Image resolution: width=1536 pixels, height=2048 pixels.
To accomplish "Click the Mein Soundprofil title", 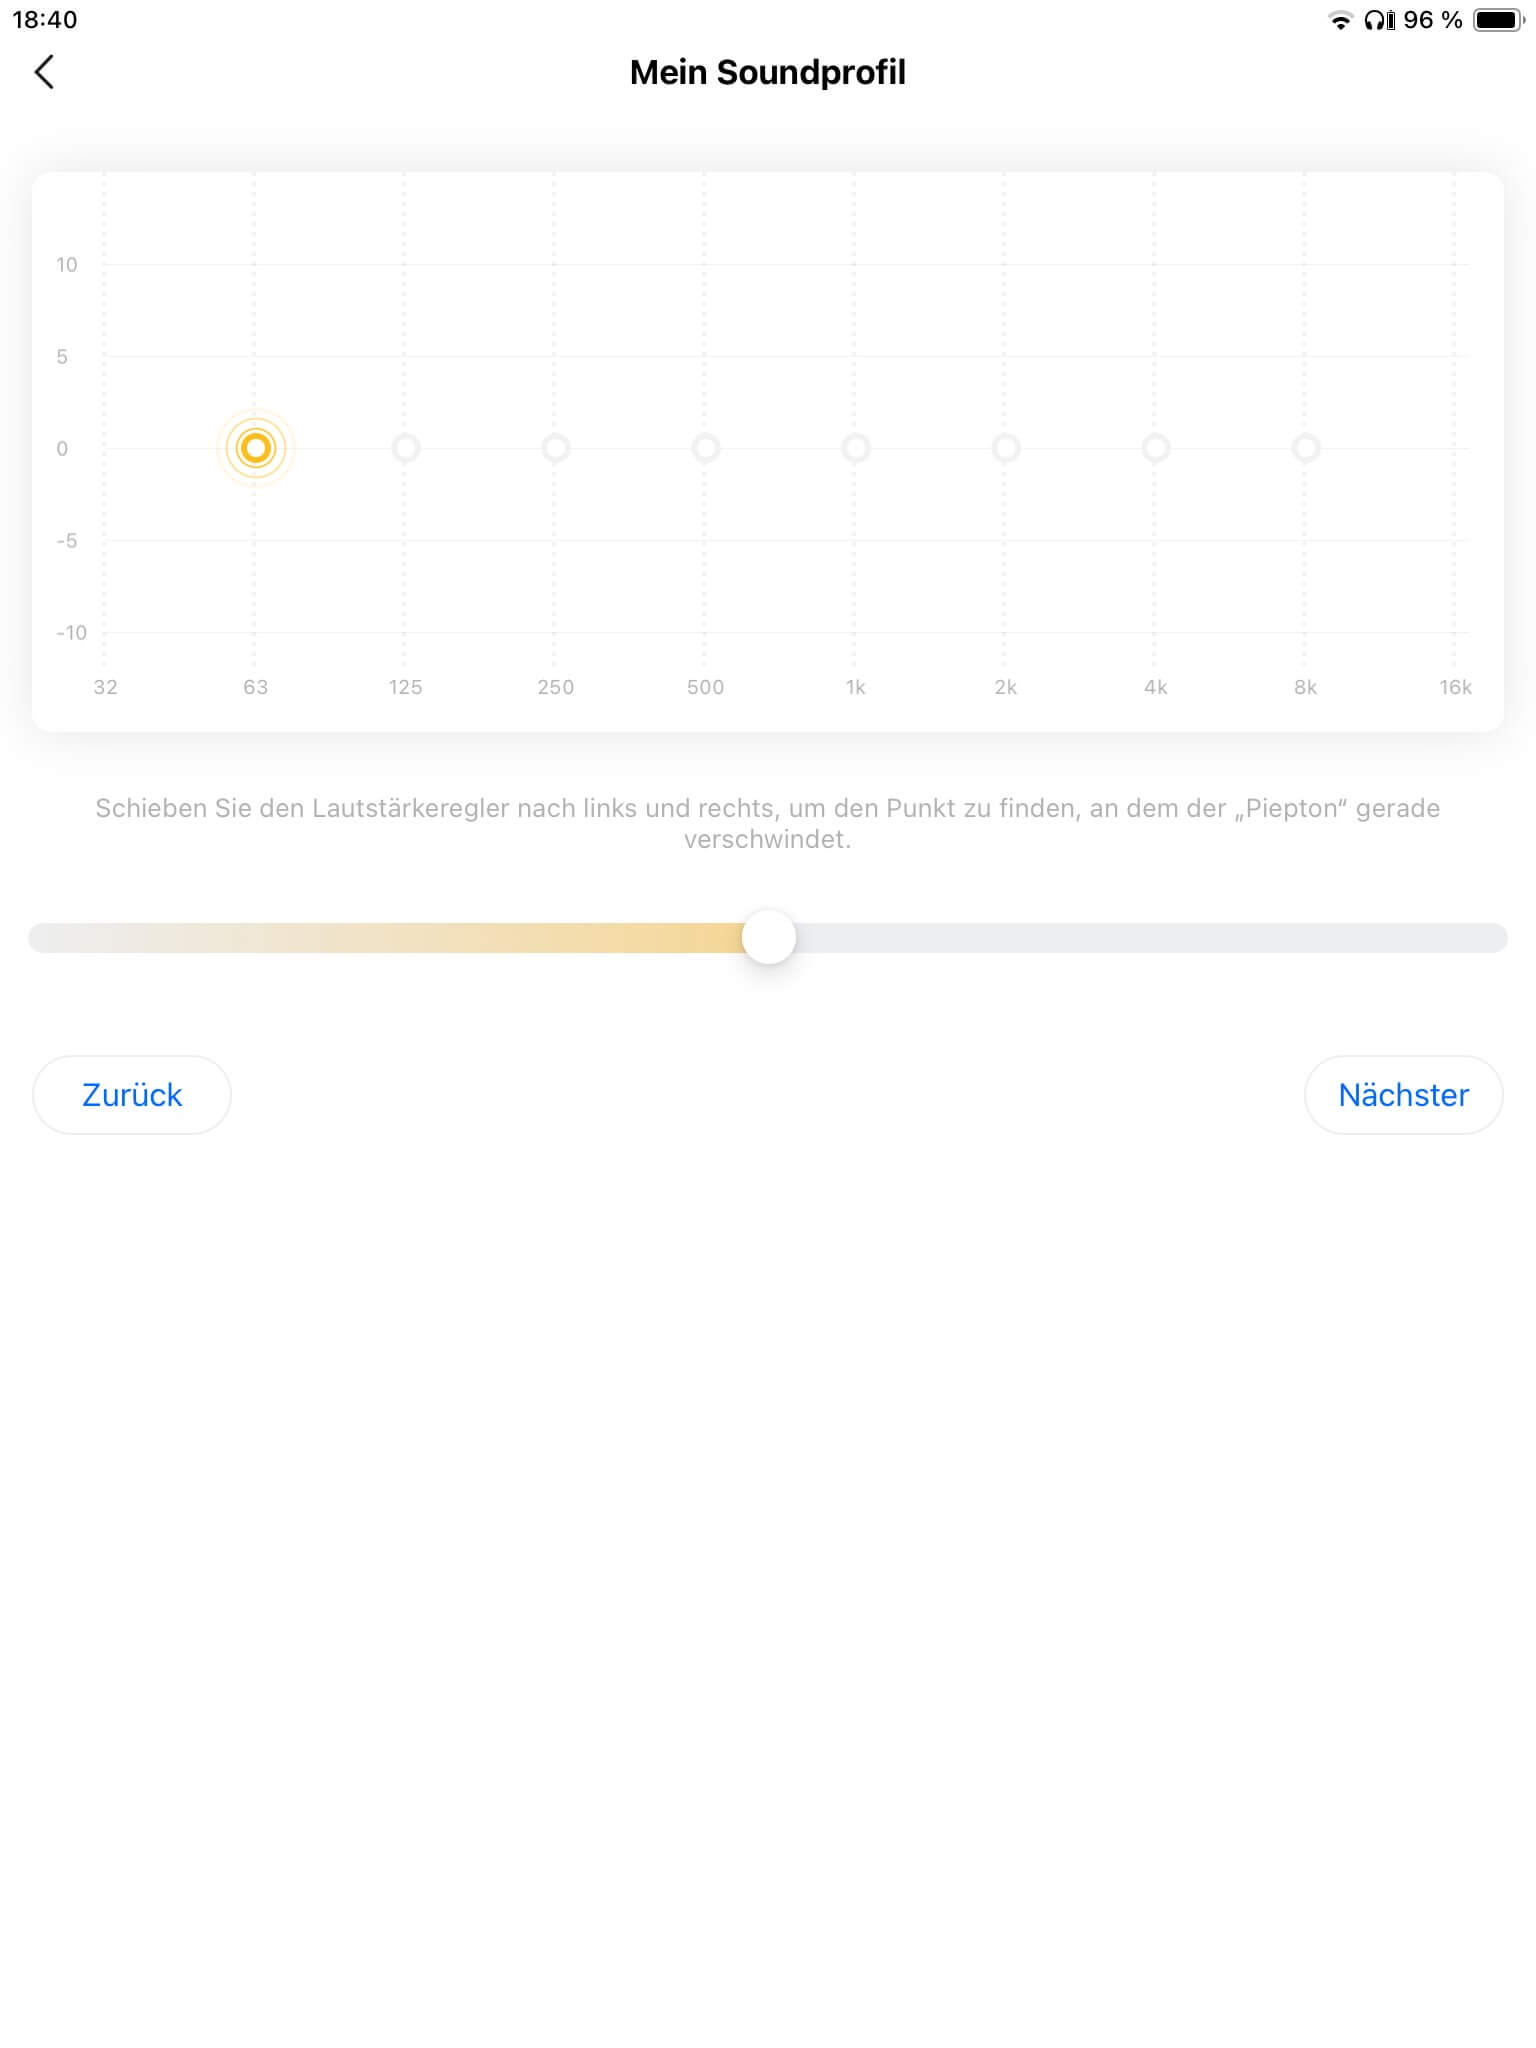I will [767, 72].
